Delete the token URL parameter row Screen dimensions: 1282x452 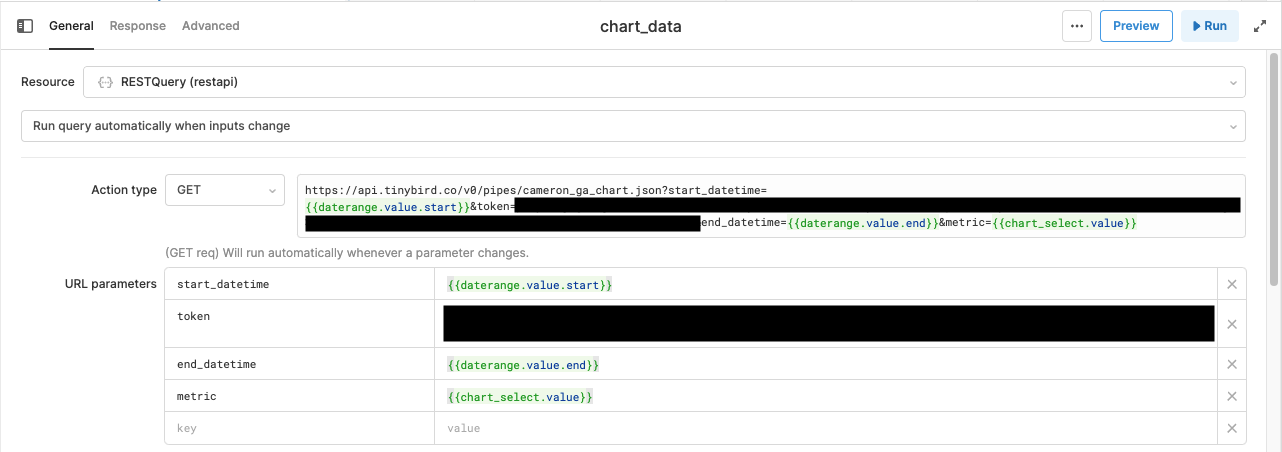[1231, 324]
